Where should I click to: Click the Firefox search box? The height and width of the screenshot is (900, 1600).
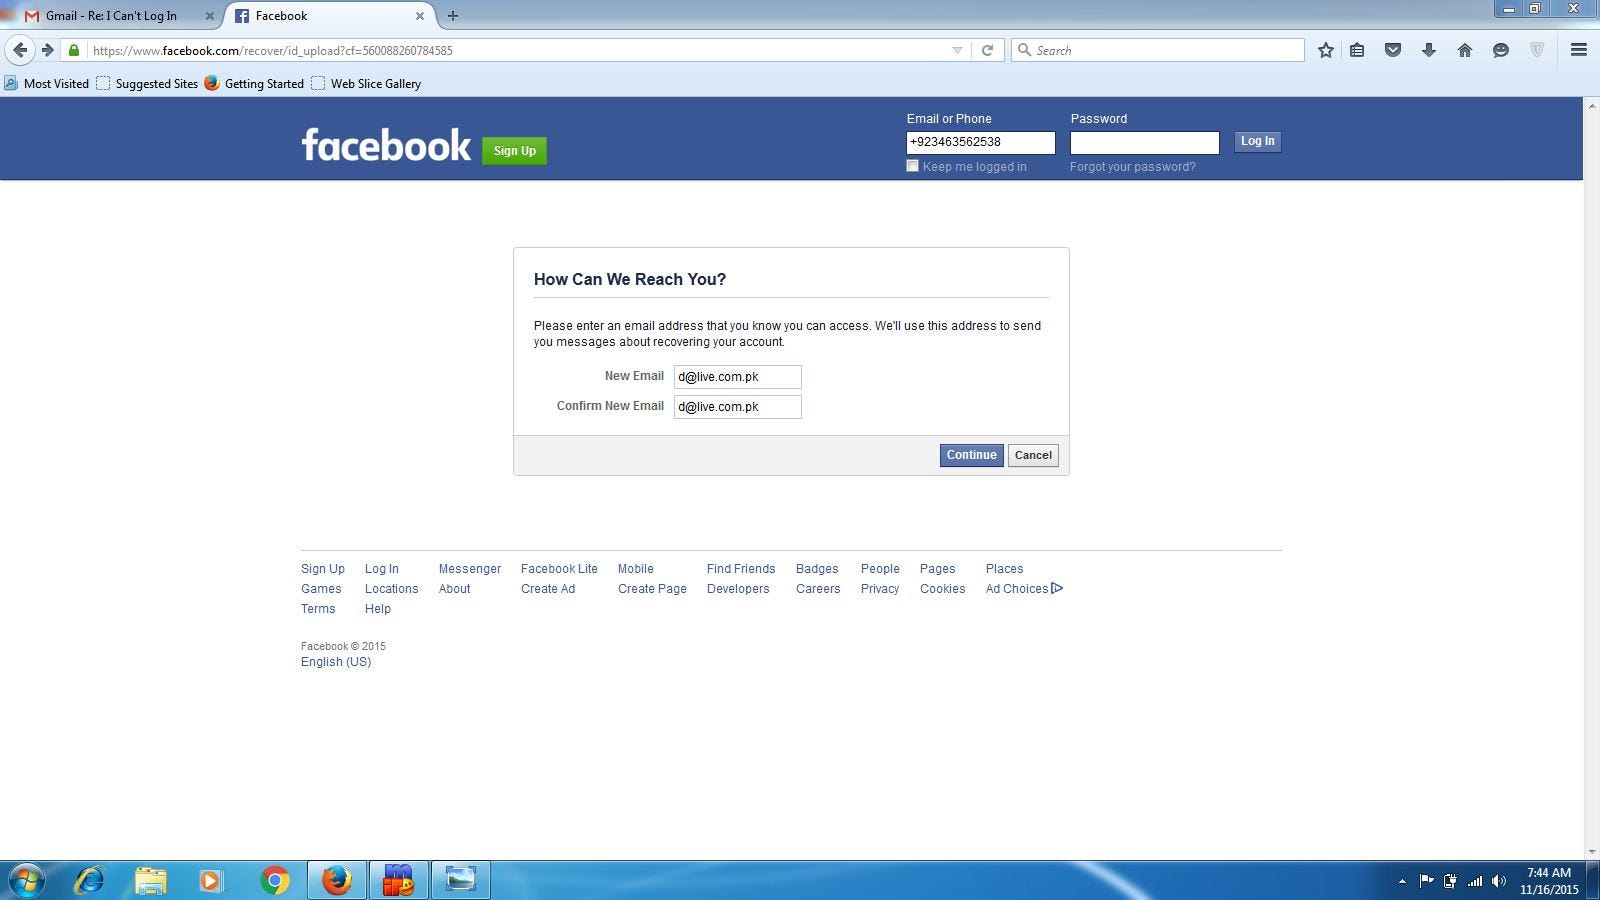point(1157,50)
